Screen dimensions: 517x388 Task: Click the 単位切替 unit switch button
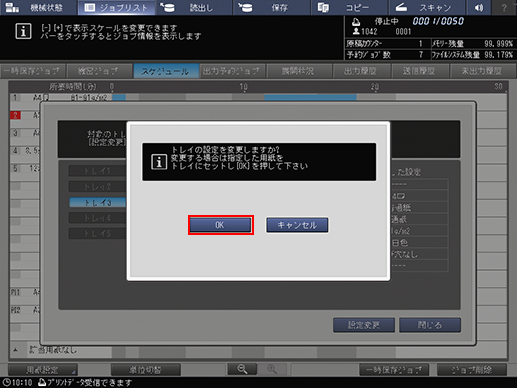(146, 370)
